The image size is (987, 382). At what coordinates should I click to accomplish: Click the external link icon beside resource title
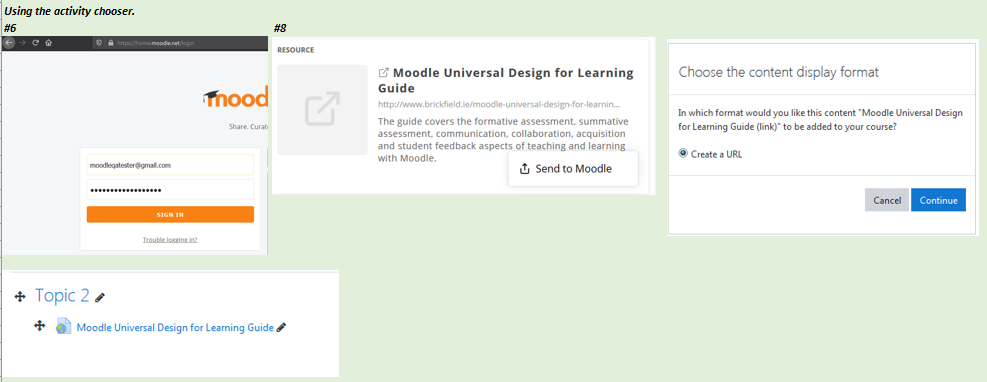(383, 72)
